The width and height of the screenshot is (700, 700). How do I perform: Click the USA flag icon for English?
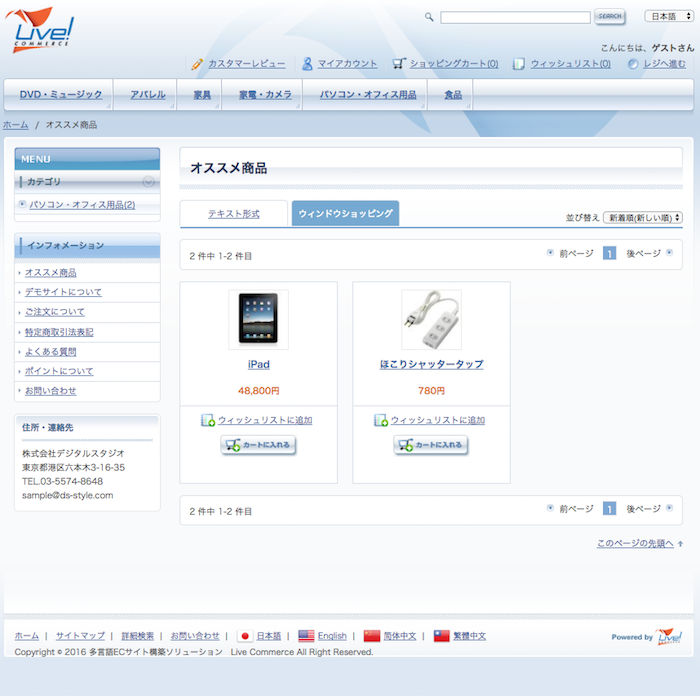[x=306, y=635]
